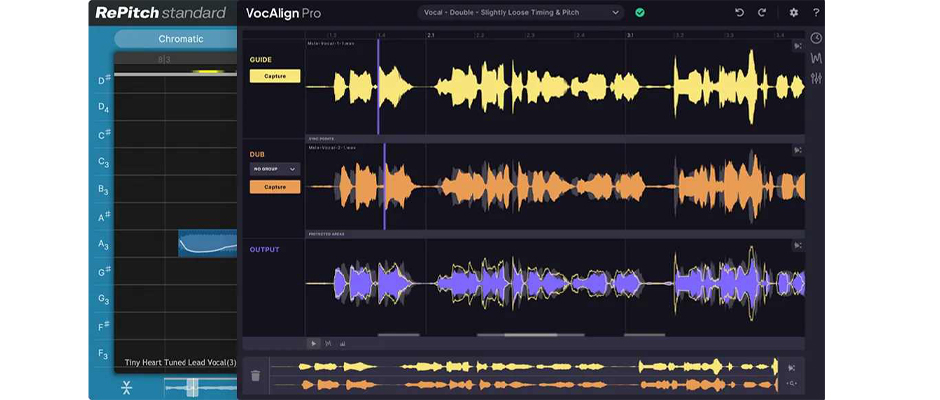Click the second icon beside play button
Image resolution: width=940 pixels, height=400 pixels.
tap(328, 344)
